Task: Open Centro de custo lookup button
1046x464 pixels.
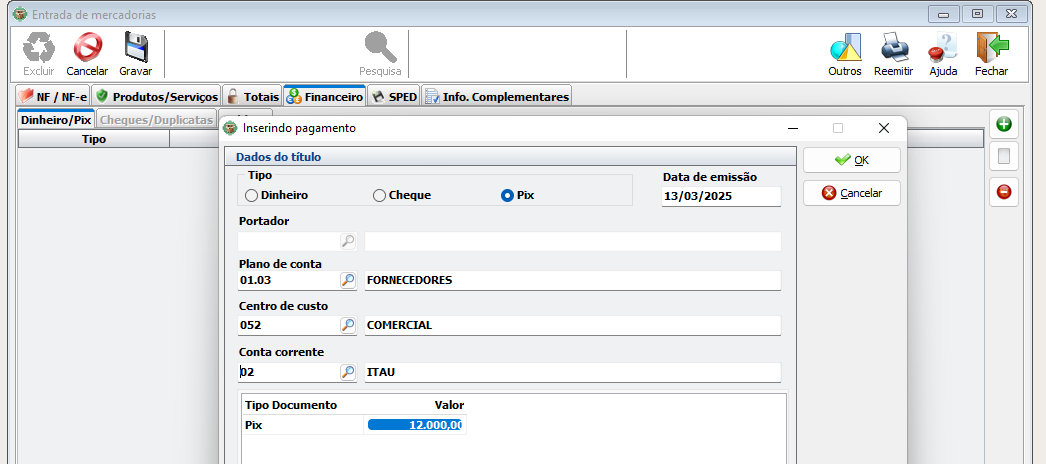Action: 348,325
